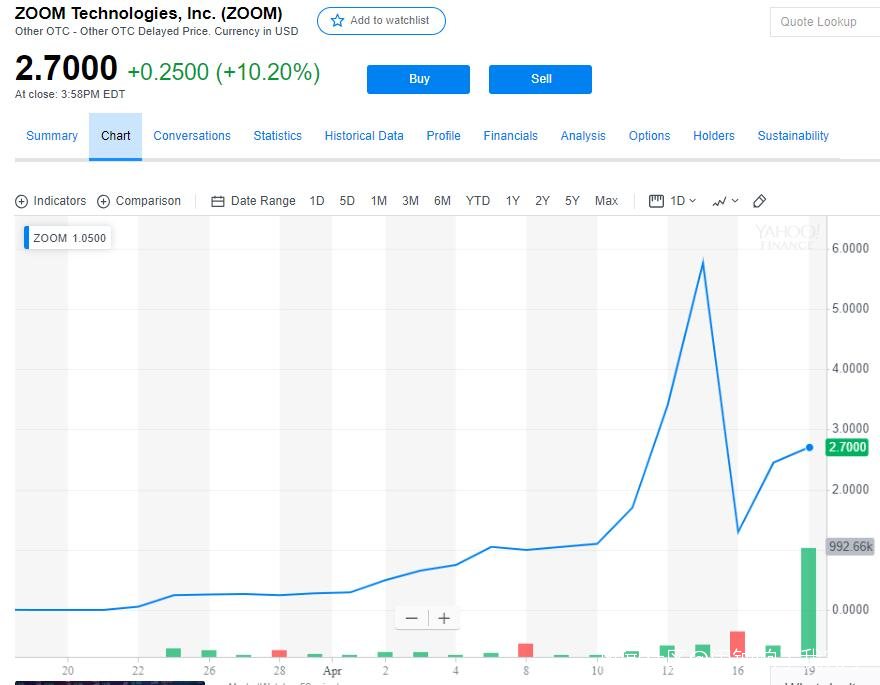
Task: Click the blue Buy button
Action: click(418, 79)
